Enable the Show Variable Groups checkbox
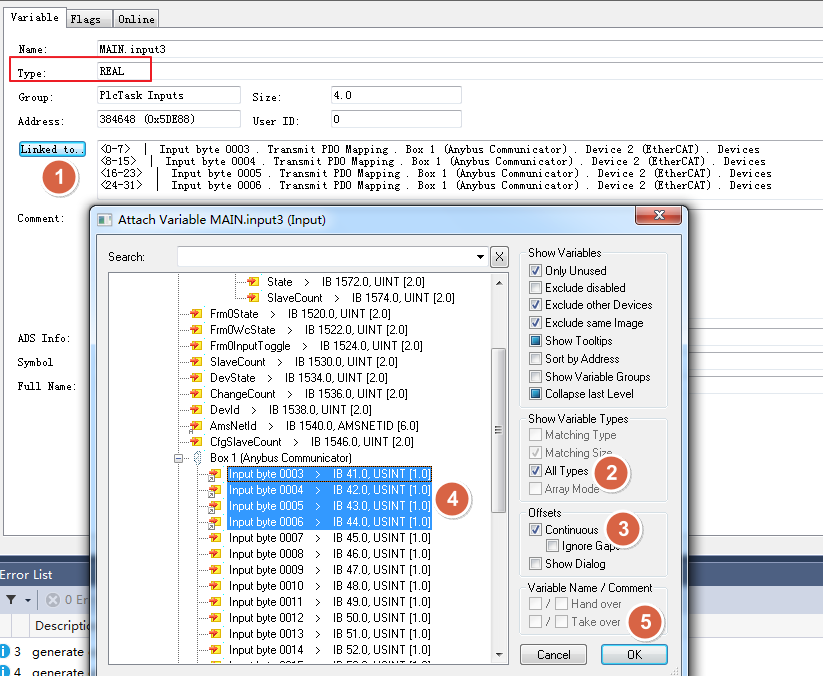Screen dimensions: 823x676 (535, 376)
